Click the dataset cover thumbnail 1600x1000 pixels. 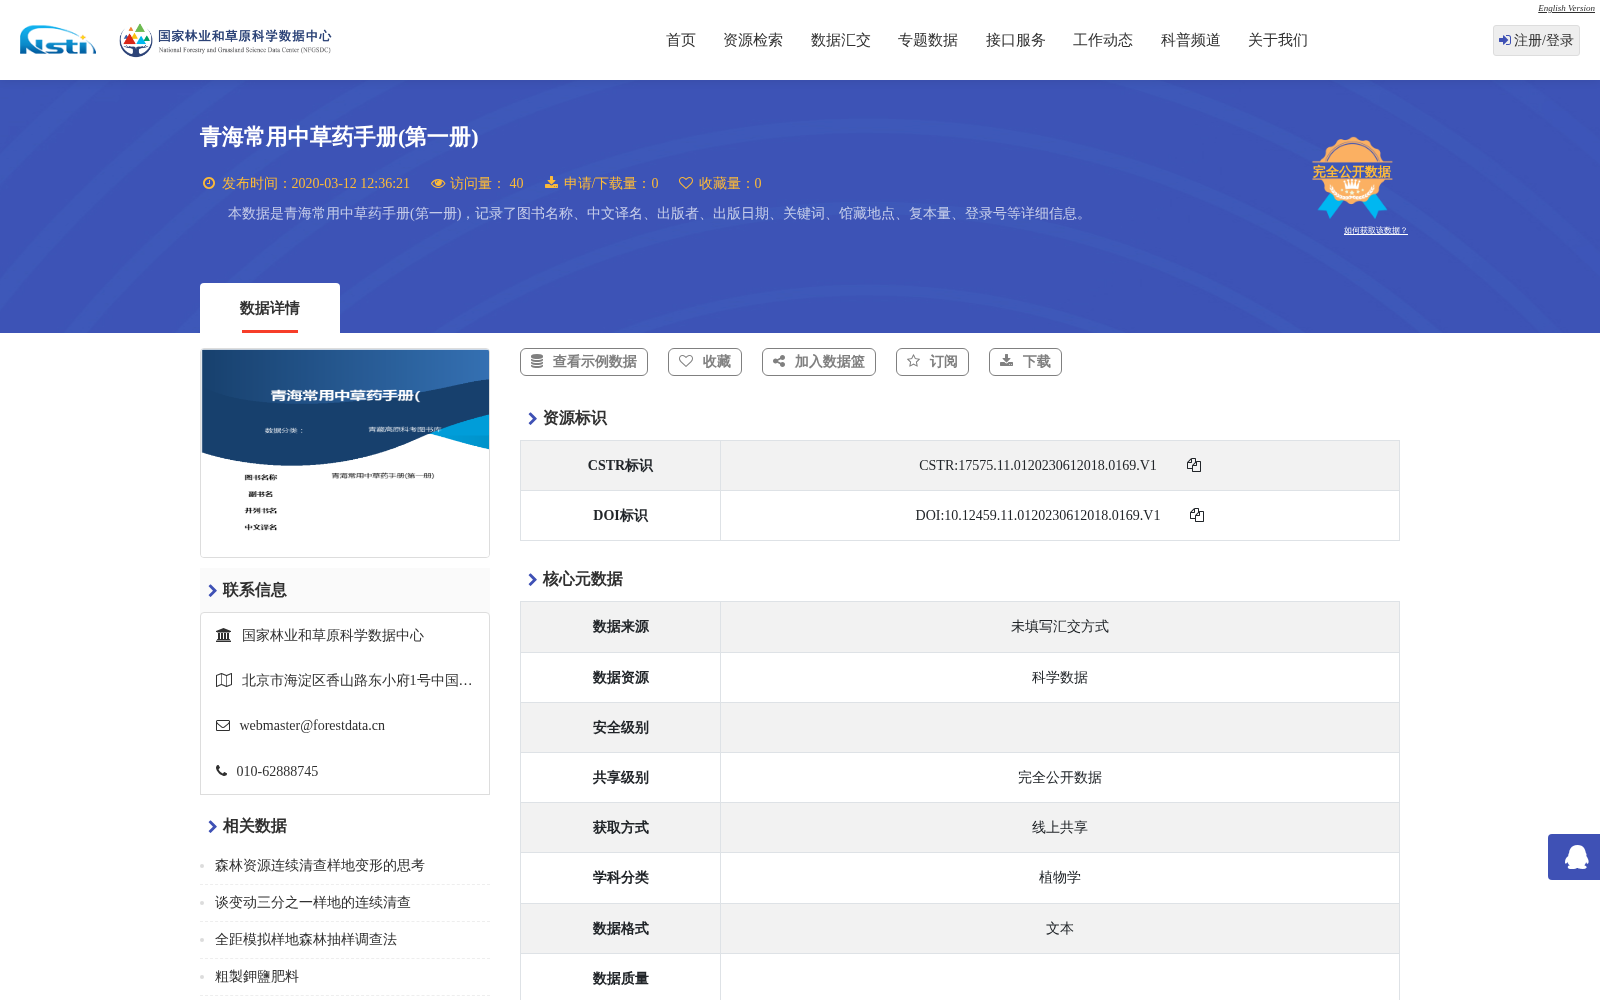pos(345,453)
